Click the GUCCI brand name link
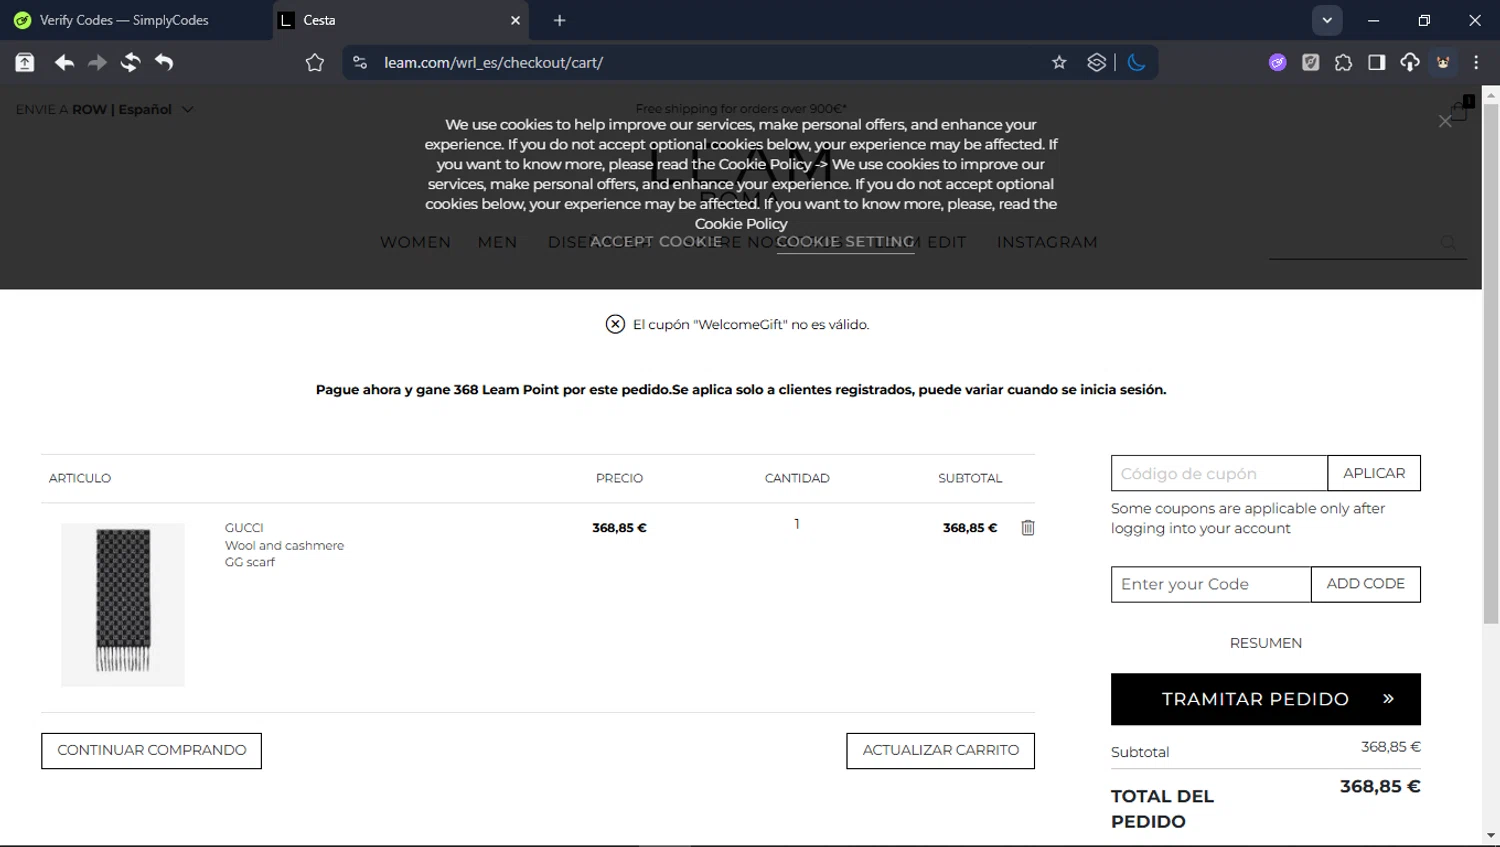The height and width of the screenshot is (847, 1500). [244, 528]
